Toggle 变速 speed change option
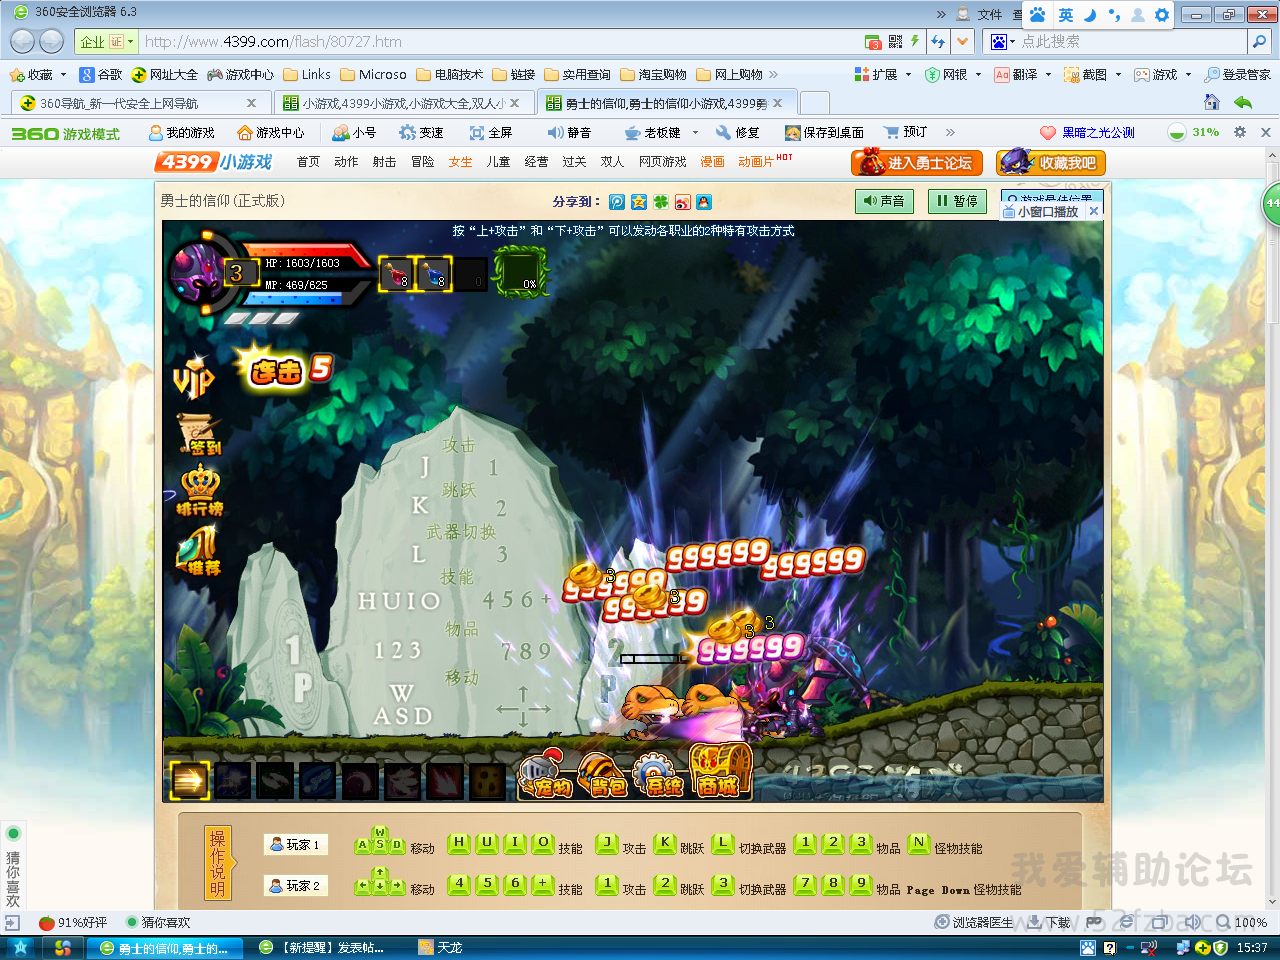The height and width of the screenshot is (960, 1280). [421, 132]
